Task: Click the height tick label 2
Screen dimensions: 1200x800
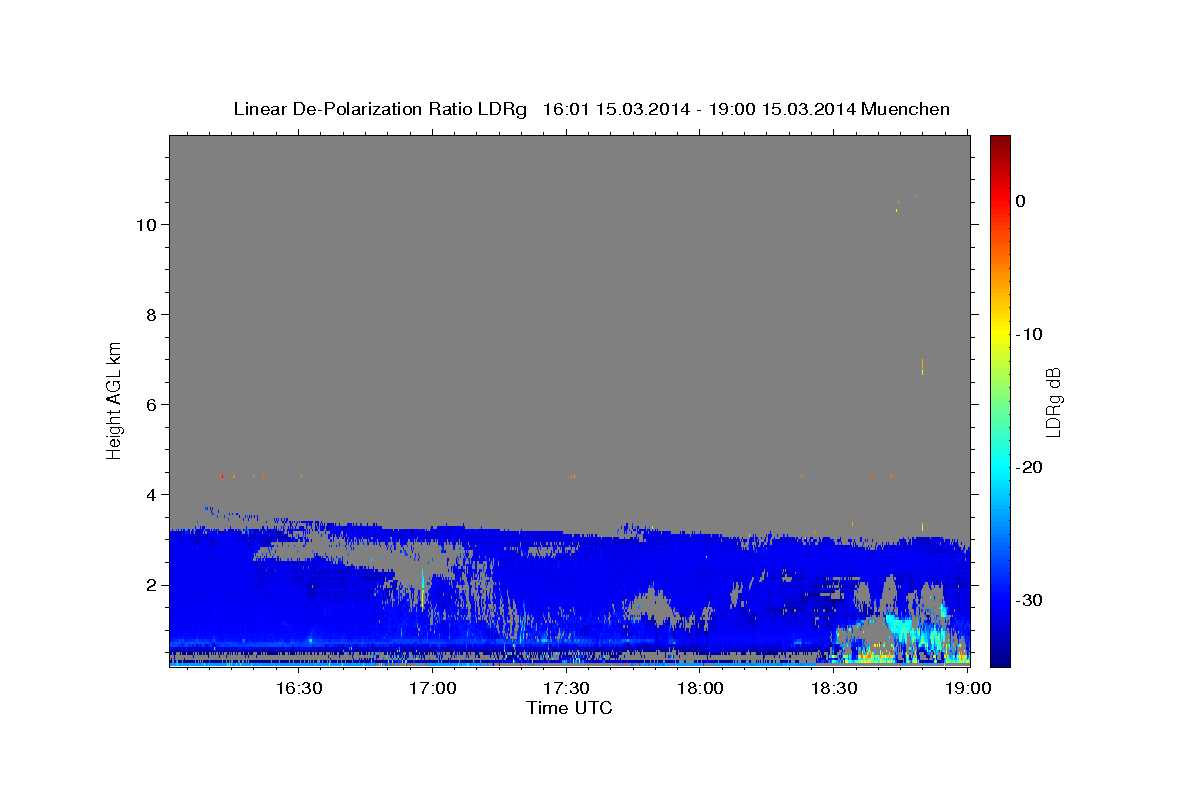Action: 151,584
